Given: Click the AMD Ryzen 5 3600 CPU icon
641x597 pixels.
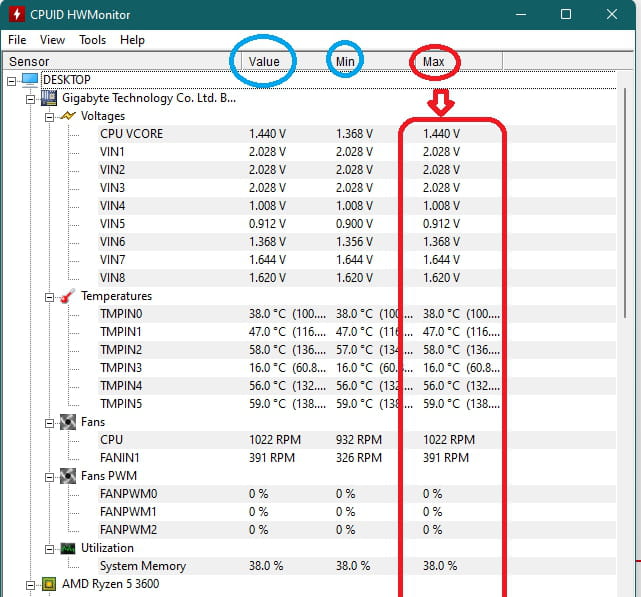Looking at the screenshot, I should (x=49, y=584).
